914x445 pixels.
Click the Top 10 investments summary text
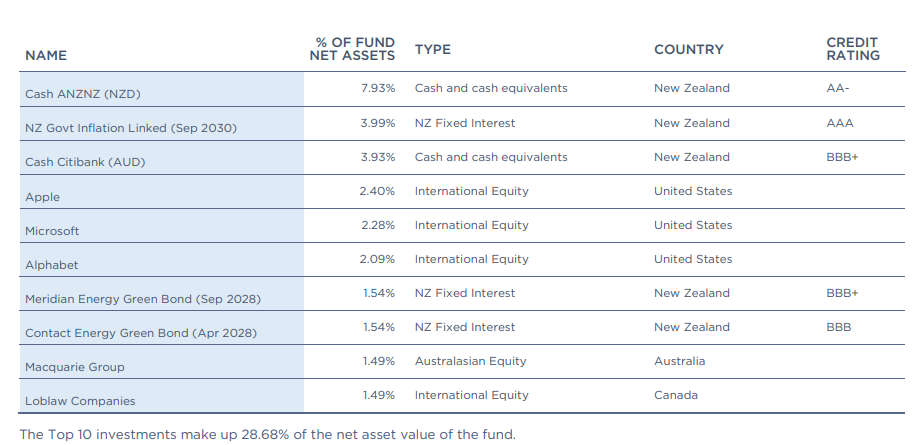(x=269, y=434)
